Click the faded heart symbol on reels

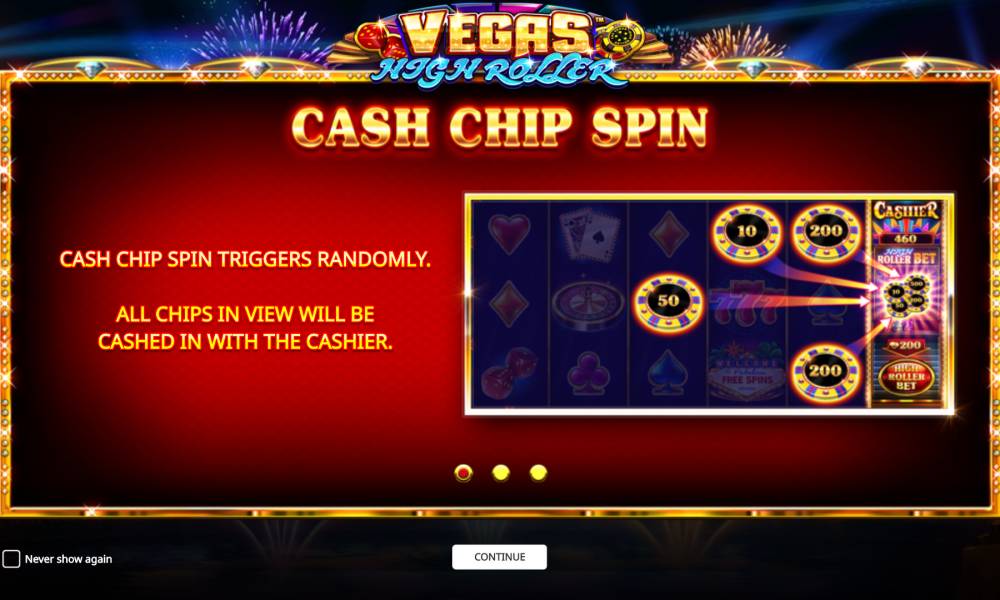pos(509,232)
